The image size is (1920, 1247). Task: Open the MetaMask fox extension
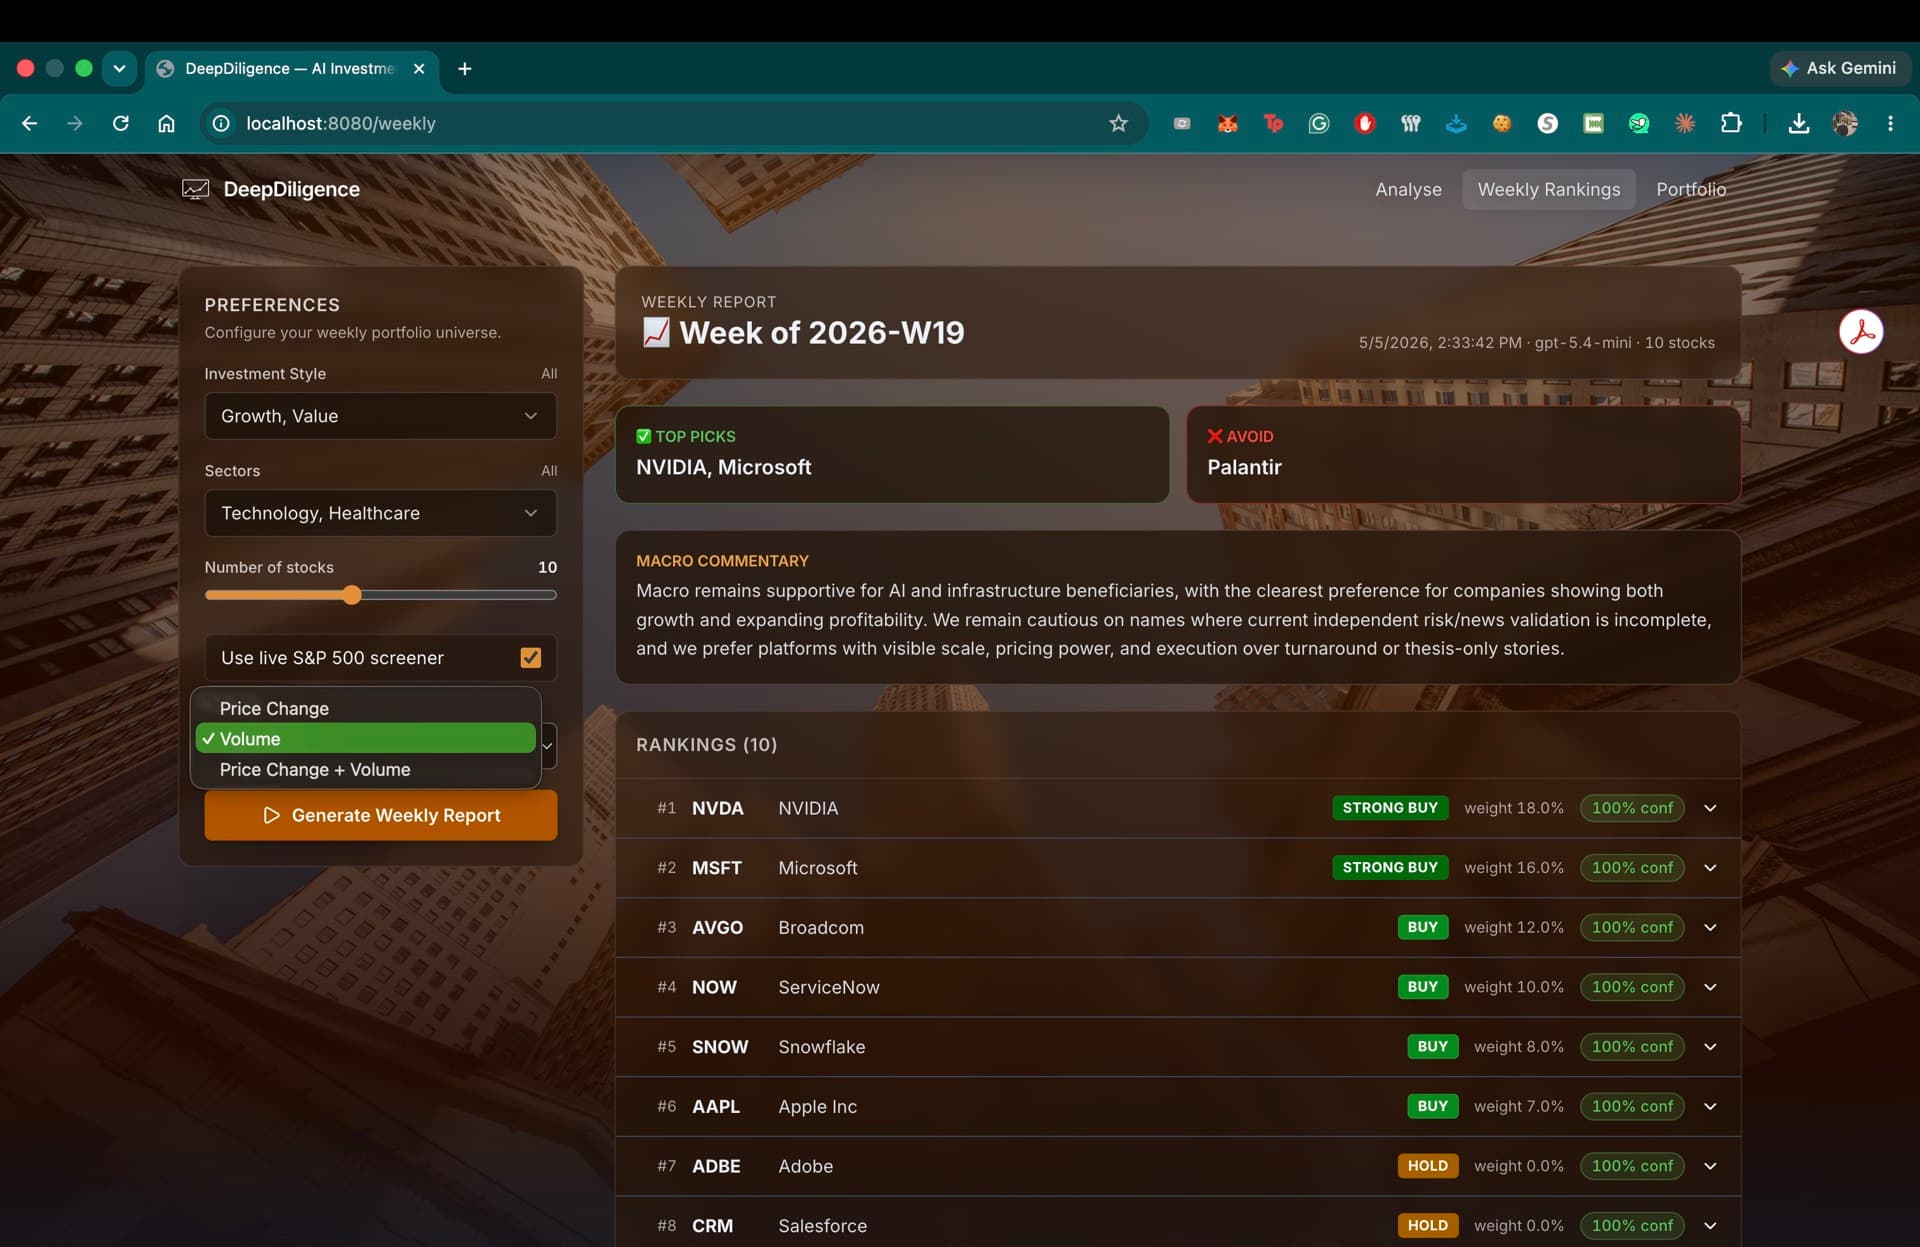tap(1227, 123)
